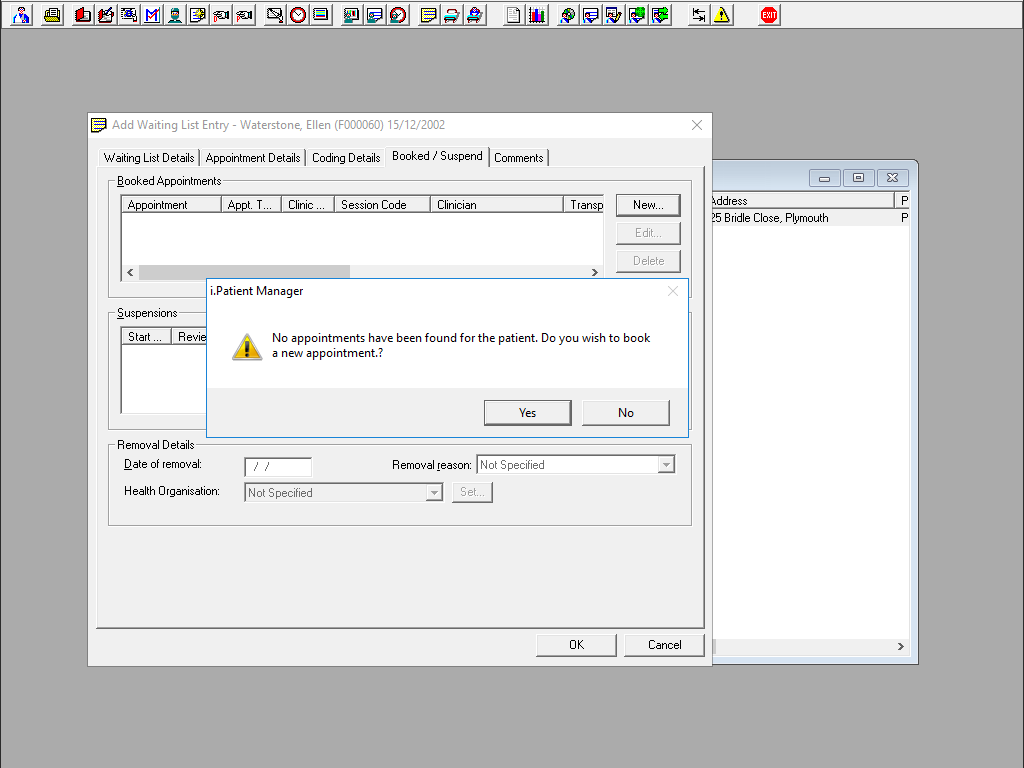Image resolution: width=1024 pixels, height=768 pixels.
Task: Click the blank document toolbar icon
Action: click(x=513, y=14)
